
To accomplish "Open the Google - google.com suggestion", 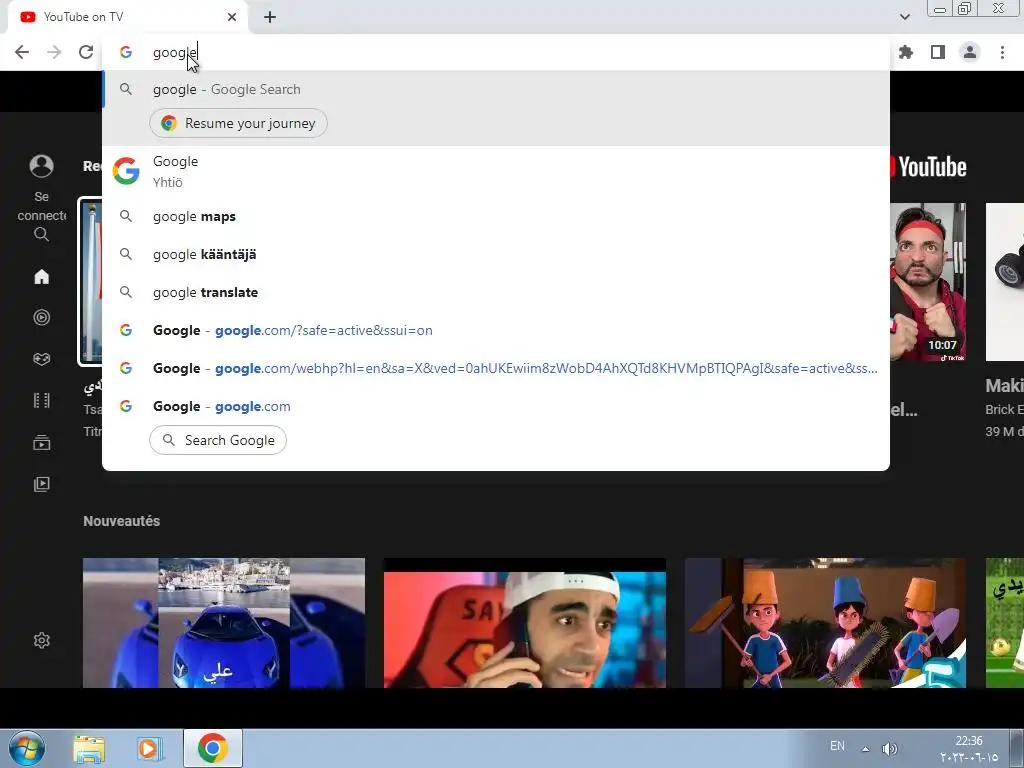I will [x=496, y=406].
